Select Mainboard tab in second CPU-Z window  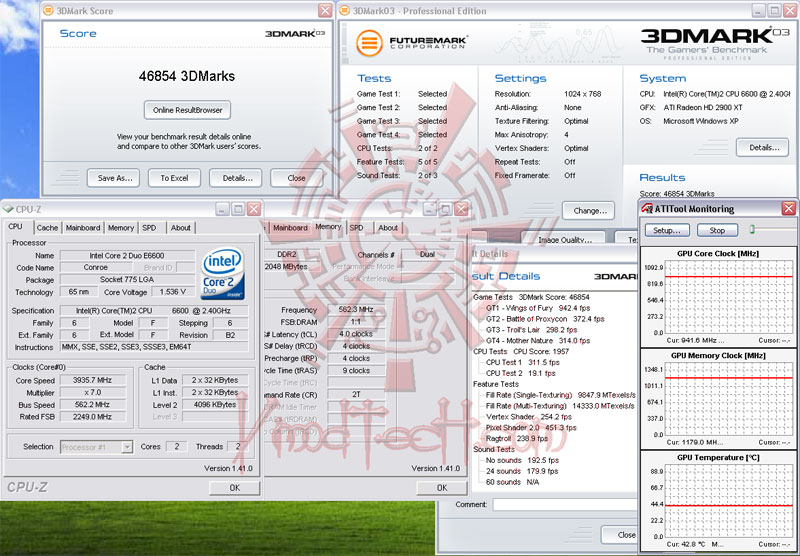[x=290, y=228]
